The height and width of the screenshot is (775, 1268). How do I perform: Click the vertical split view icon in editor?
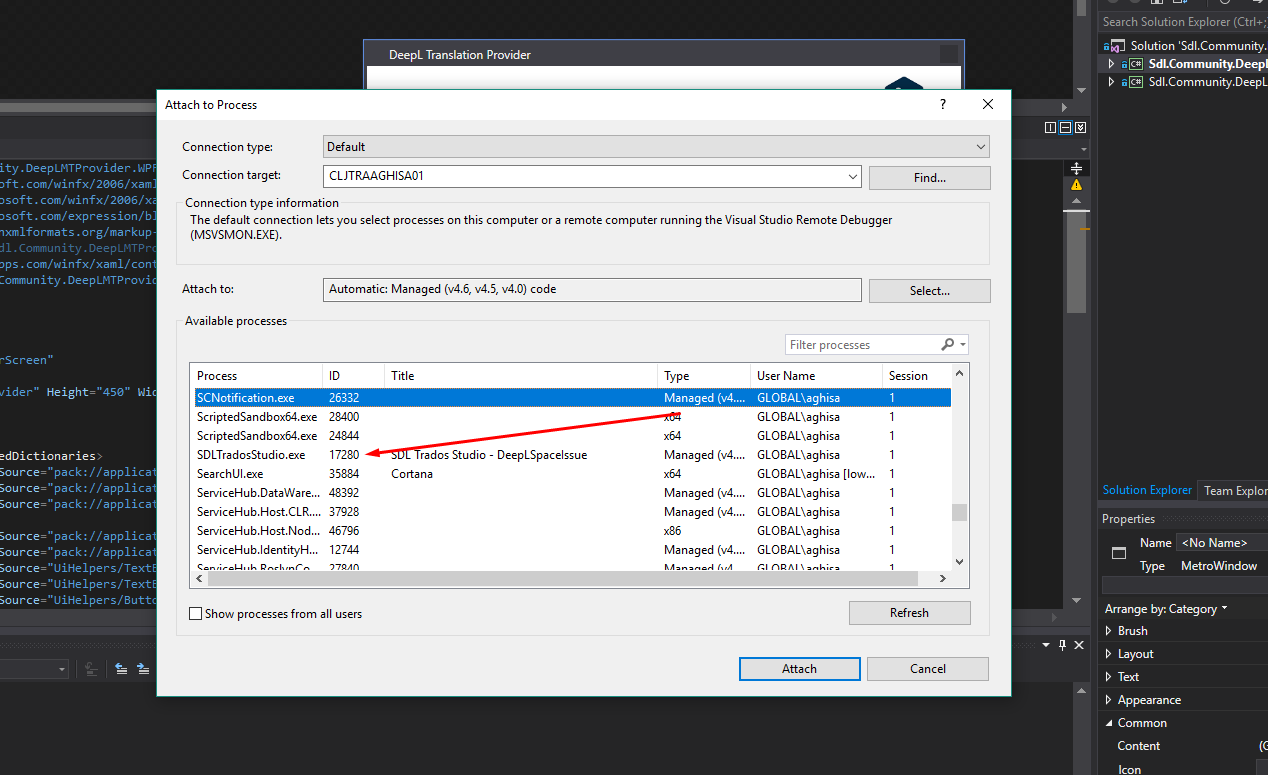(x=1050, y=127)
